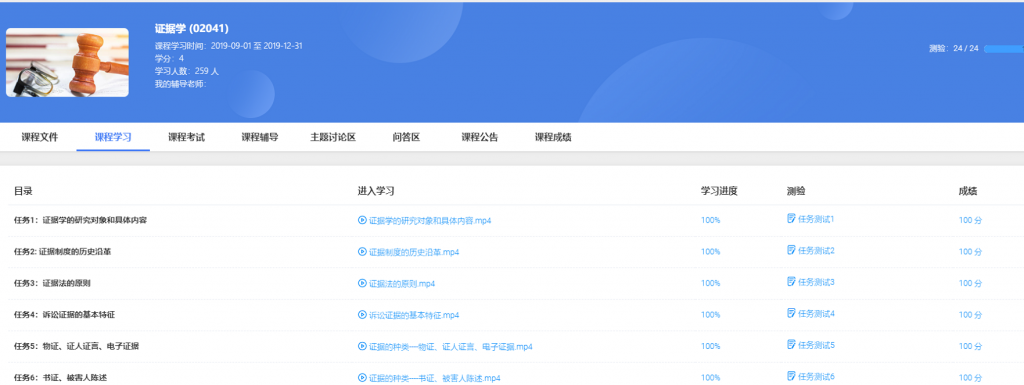
Task: Click play icon for 证据法的原则.mp4
Action: click(x=362, y=283)
